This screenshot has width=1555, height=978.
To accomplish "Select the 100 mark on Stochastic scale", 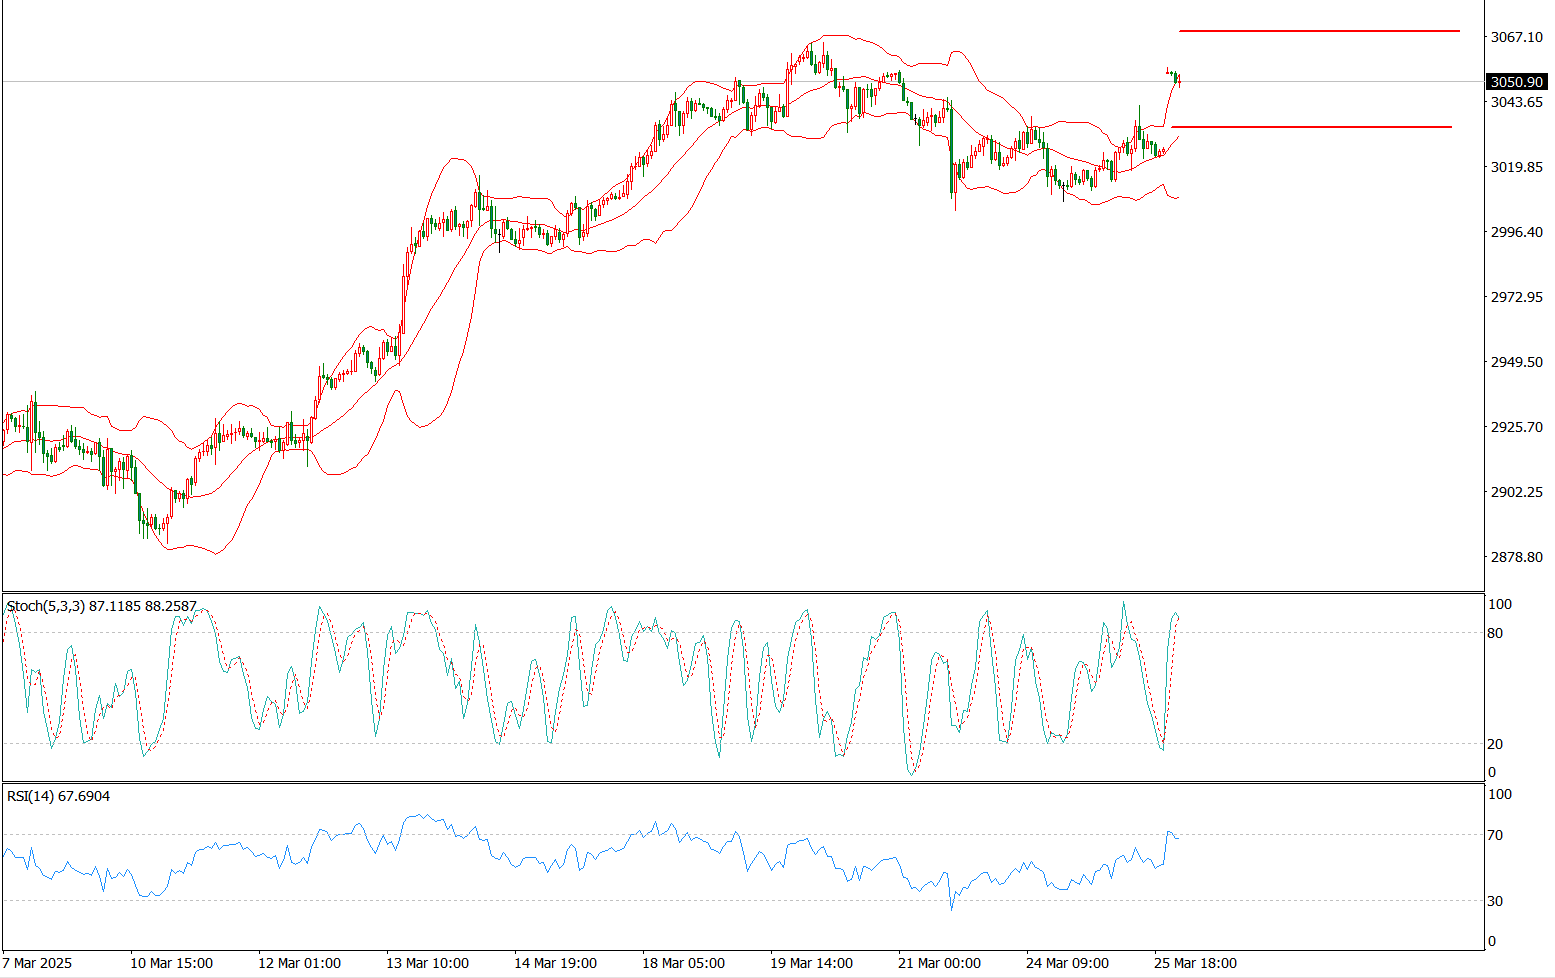I will click(x=1500, y=605).
